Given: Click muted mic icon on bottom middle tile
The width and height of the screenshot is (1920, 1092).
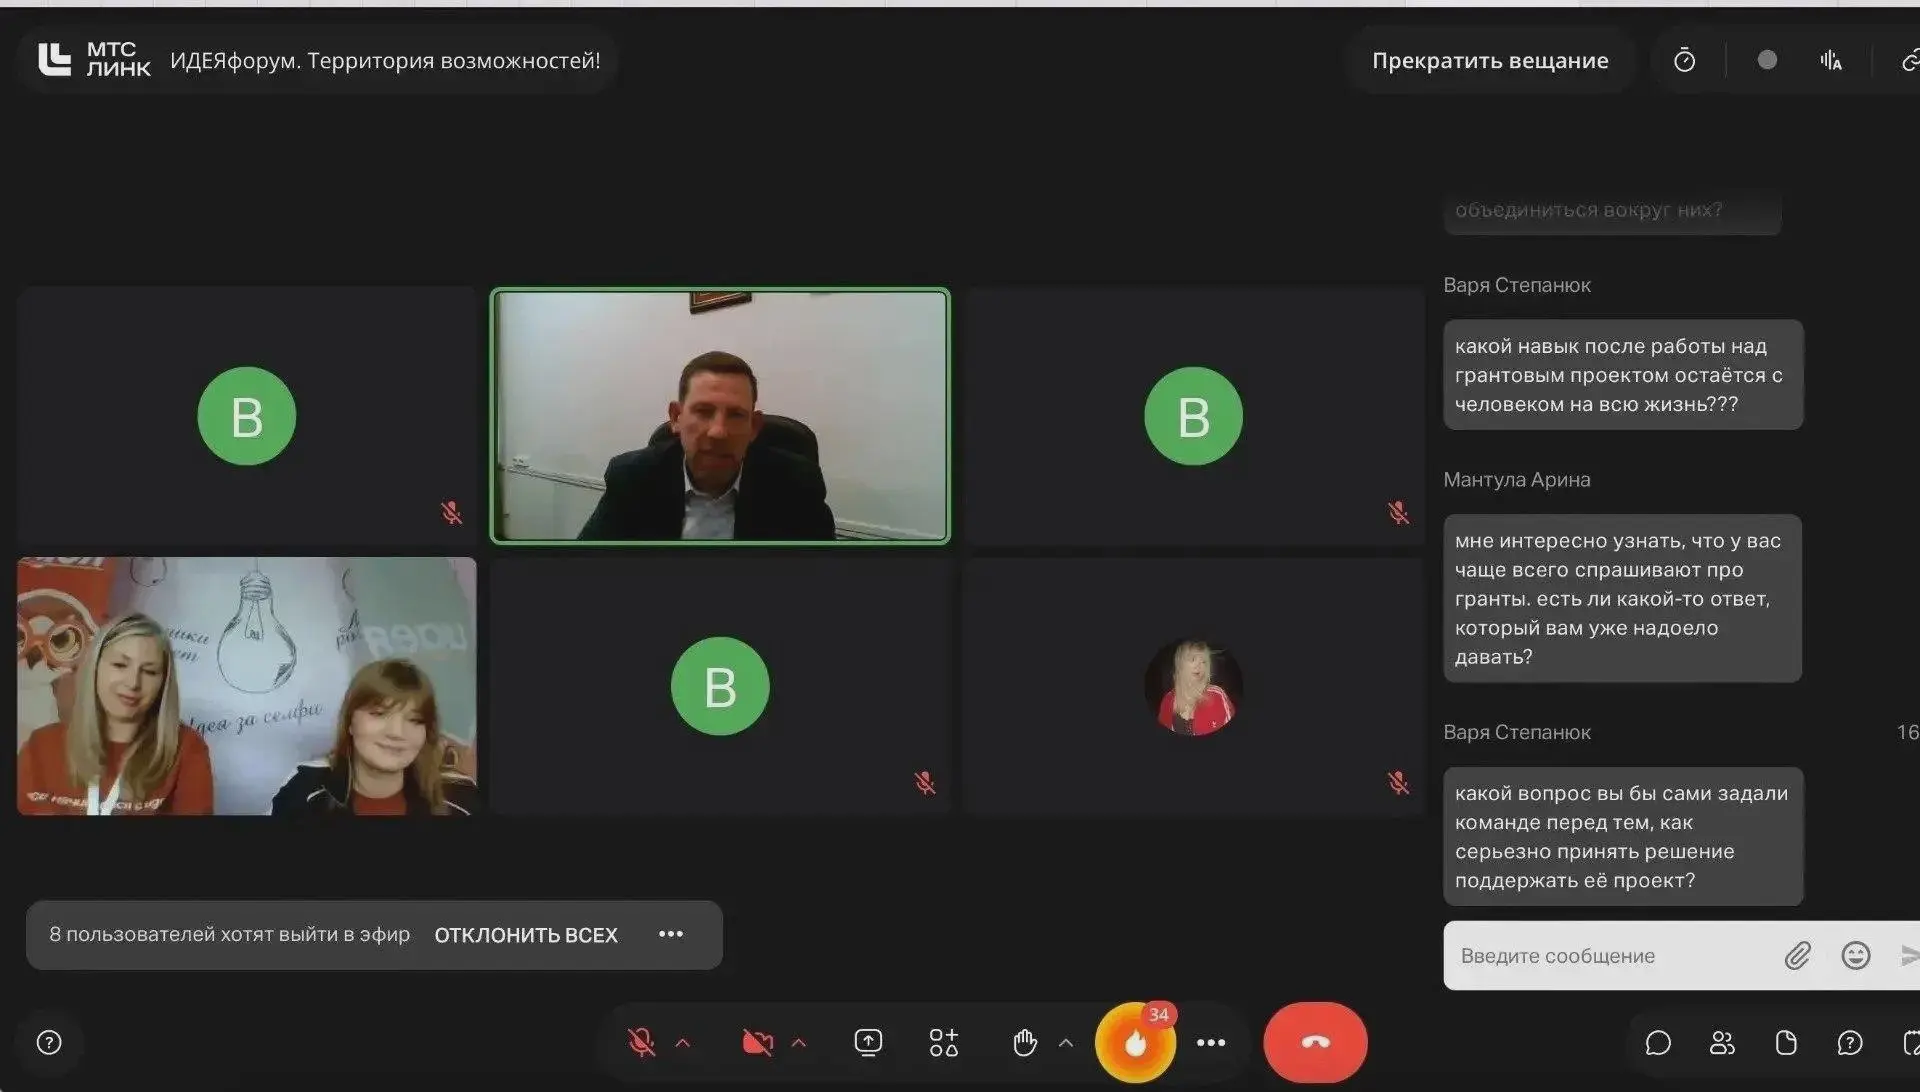Looking at the screenshot, I should [925, 783].
